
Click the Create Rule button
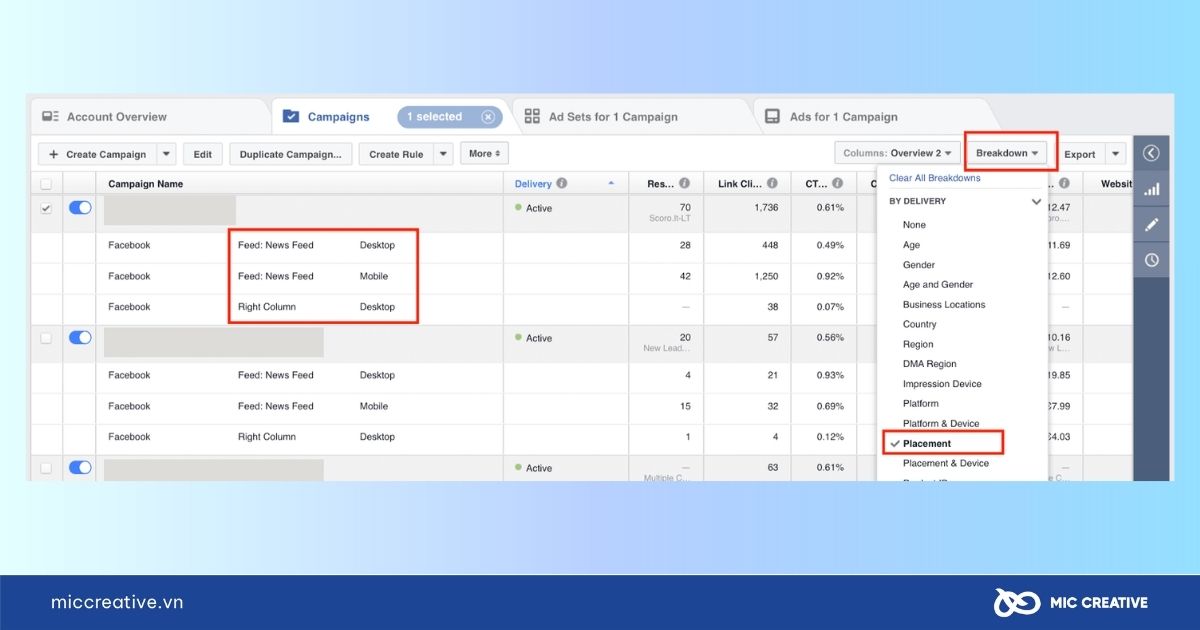point(396,154)
